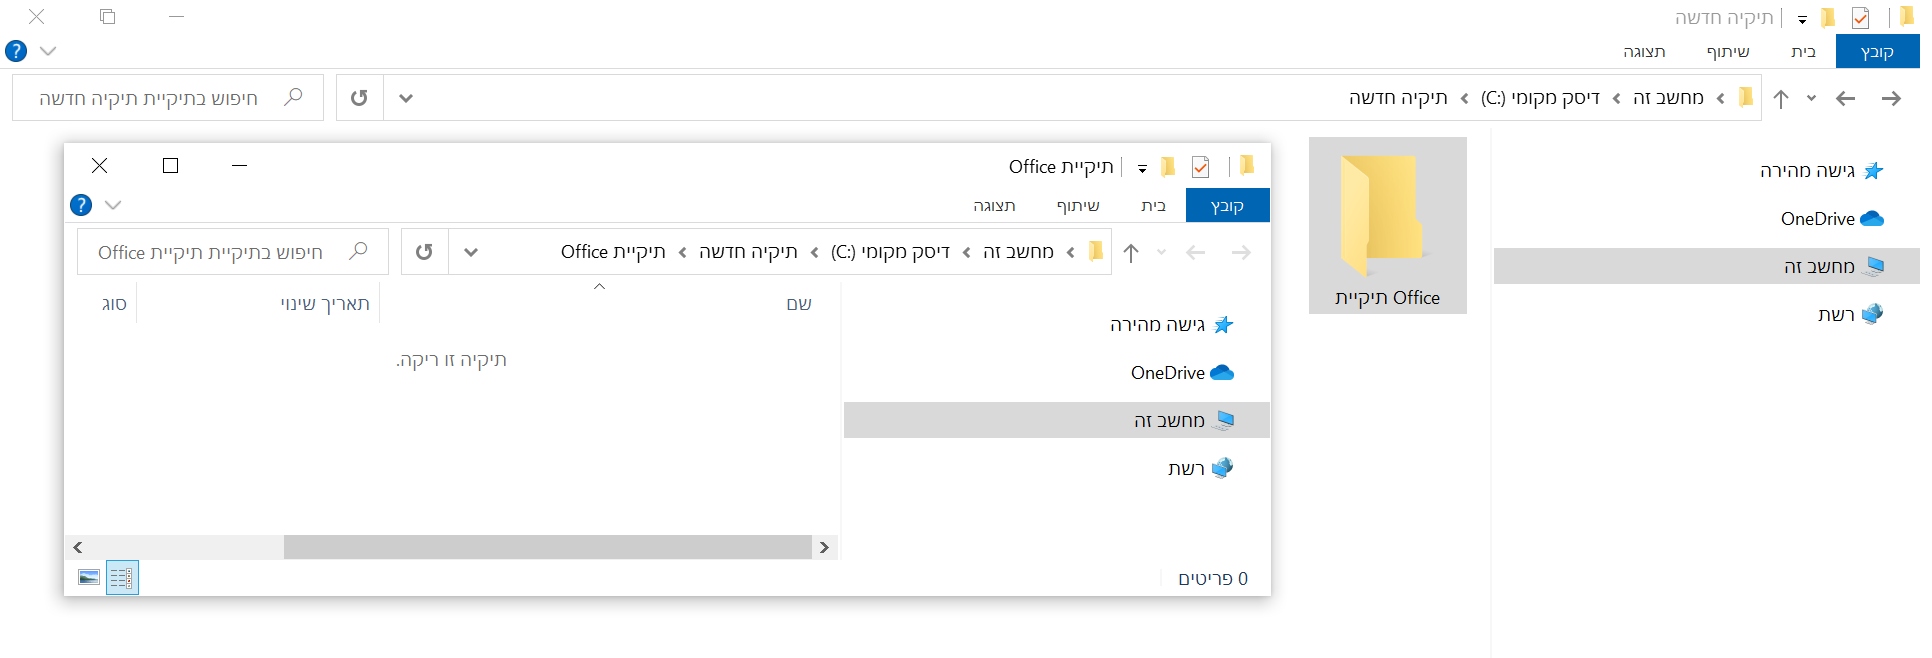The width and height of the screenshot is (1932, 658).
Task: Click refresh in the background תיקיה חדשה window
Action: pos(359,98)
